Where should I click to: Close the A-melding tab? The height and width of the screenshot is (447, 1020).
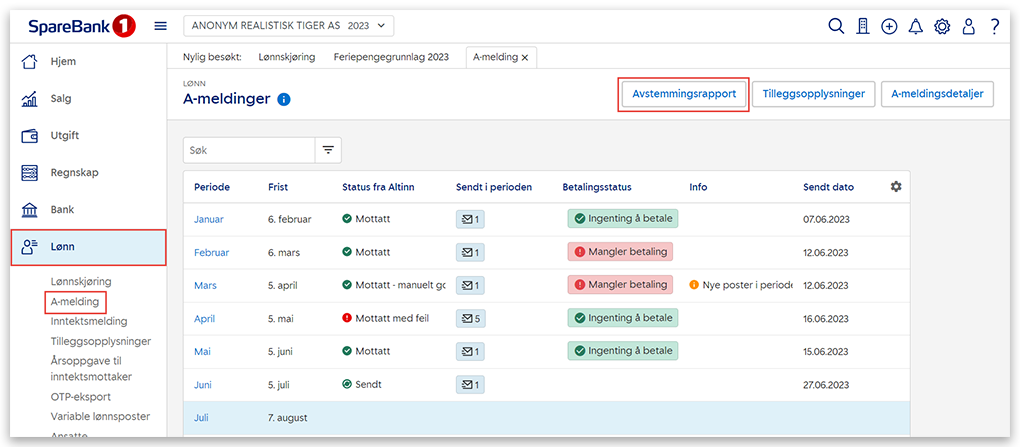pos(525,57)
